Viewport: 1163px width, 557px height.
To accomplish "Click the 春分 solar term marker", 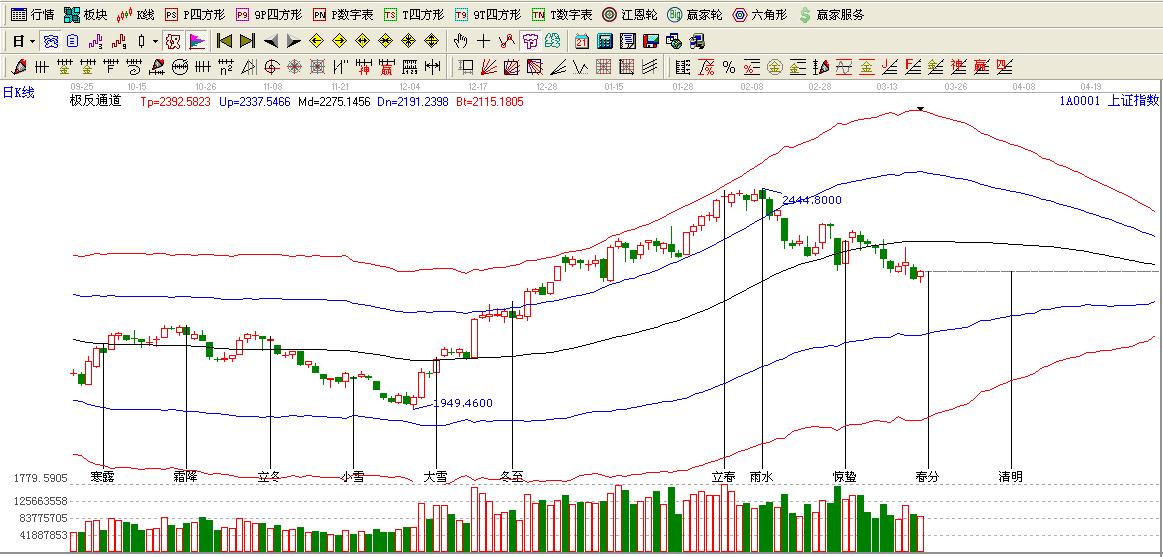I will click(927, 477).
